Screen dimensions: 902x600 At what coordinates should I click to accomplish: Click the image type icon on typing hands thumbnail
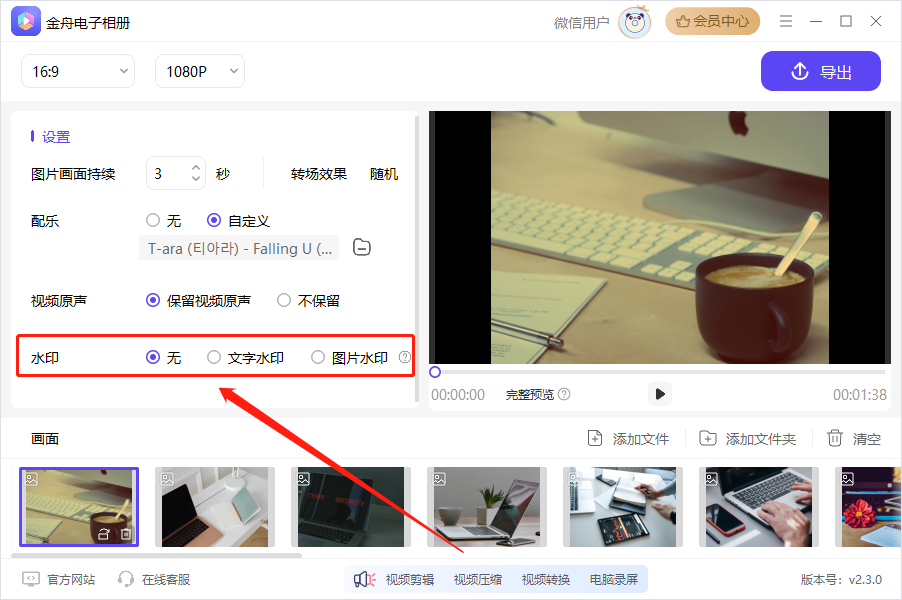point(712,479)
